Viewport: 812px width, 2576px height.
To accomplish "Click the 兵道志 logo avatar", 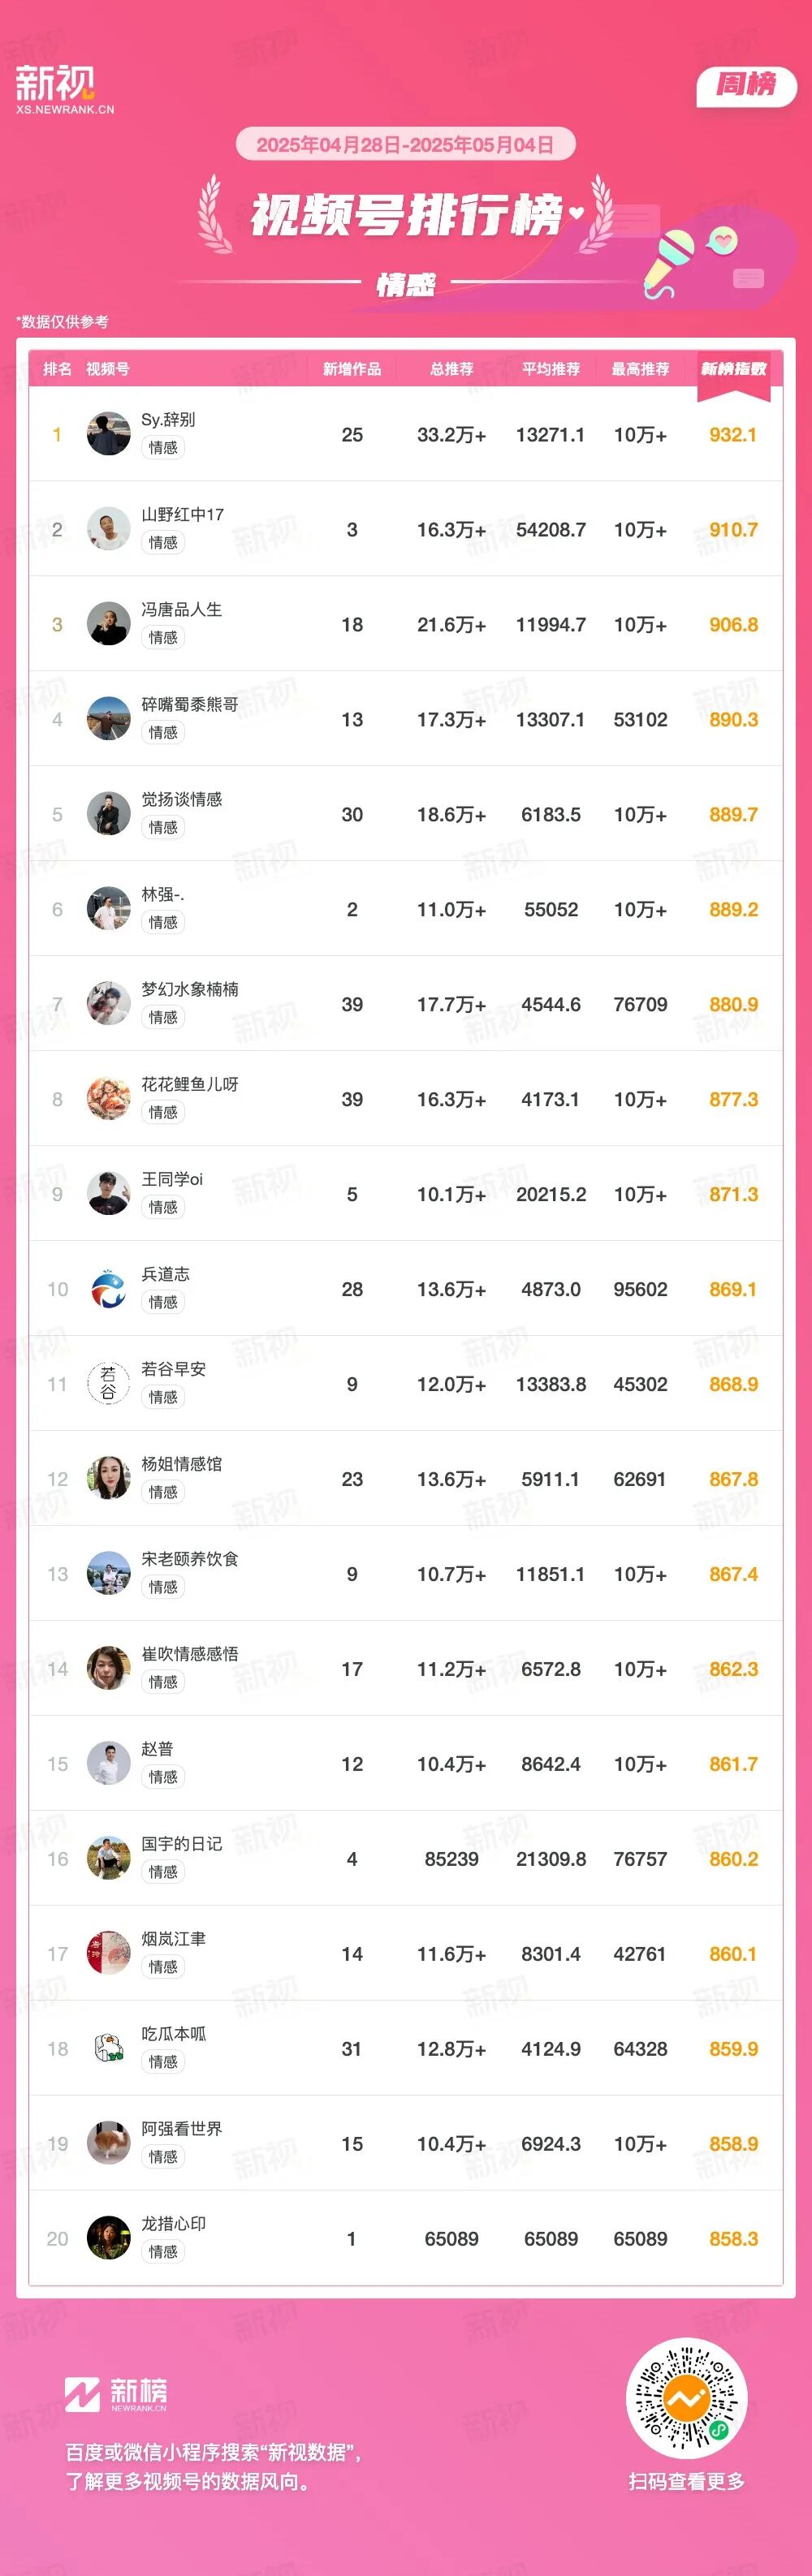I will (x=108, y=1288).
